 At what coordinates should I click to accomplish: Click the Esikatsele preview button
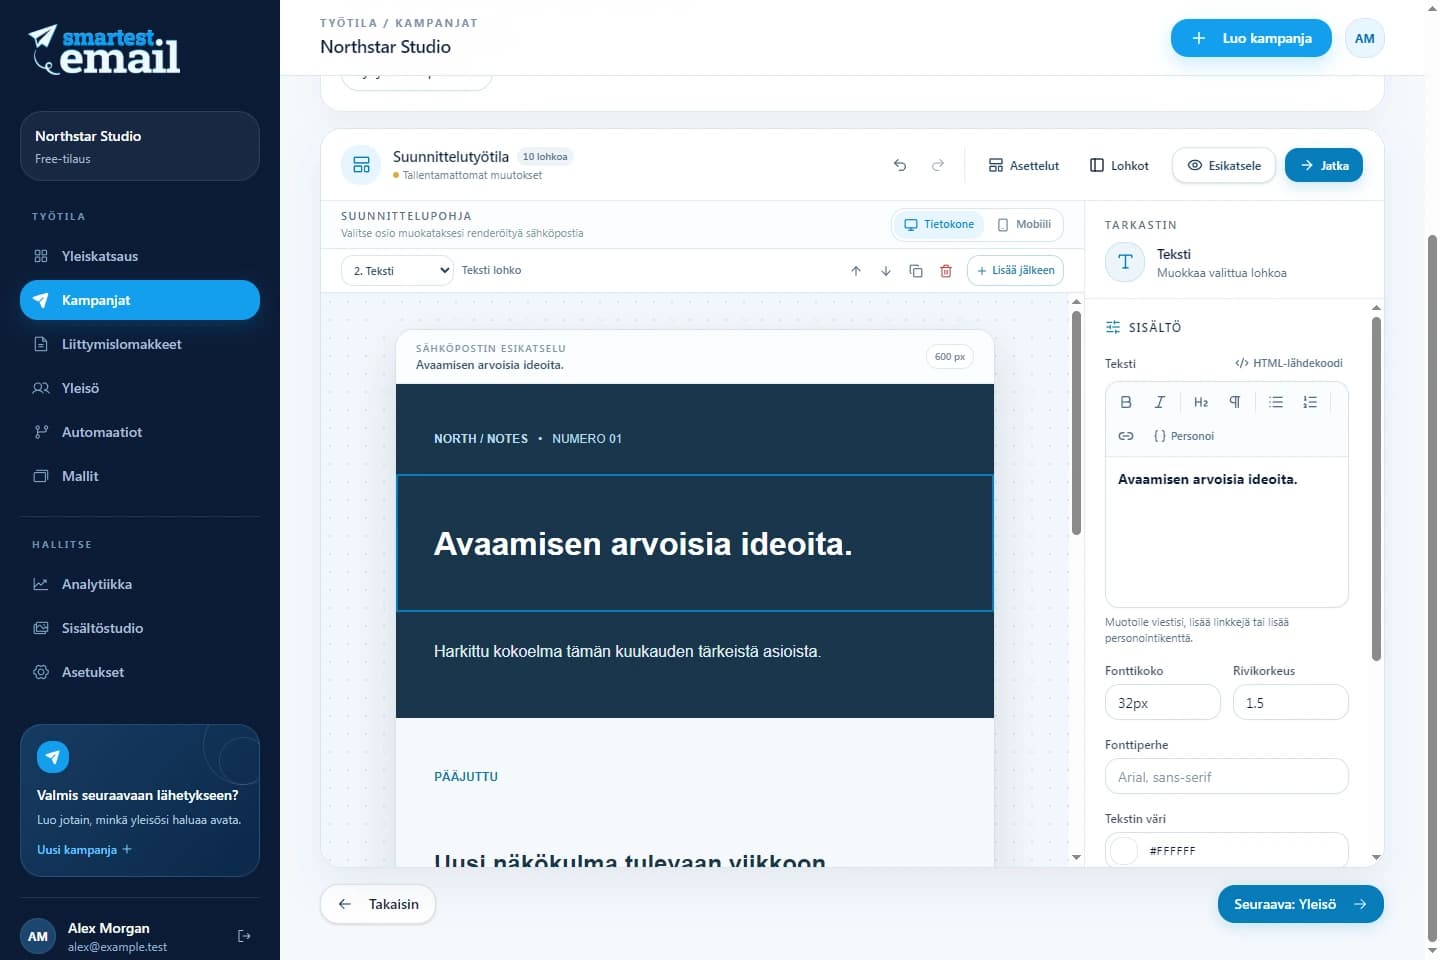pos(1224,165)
